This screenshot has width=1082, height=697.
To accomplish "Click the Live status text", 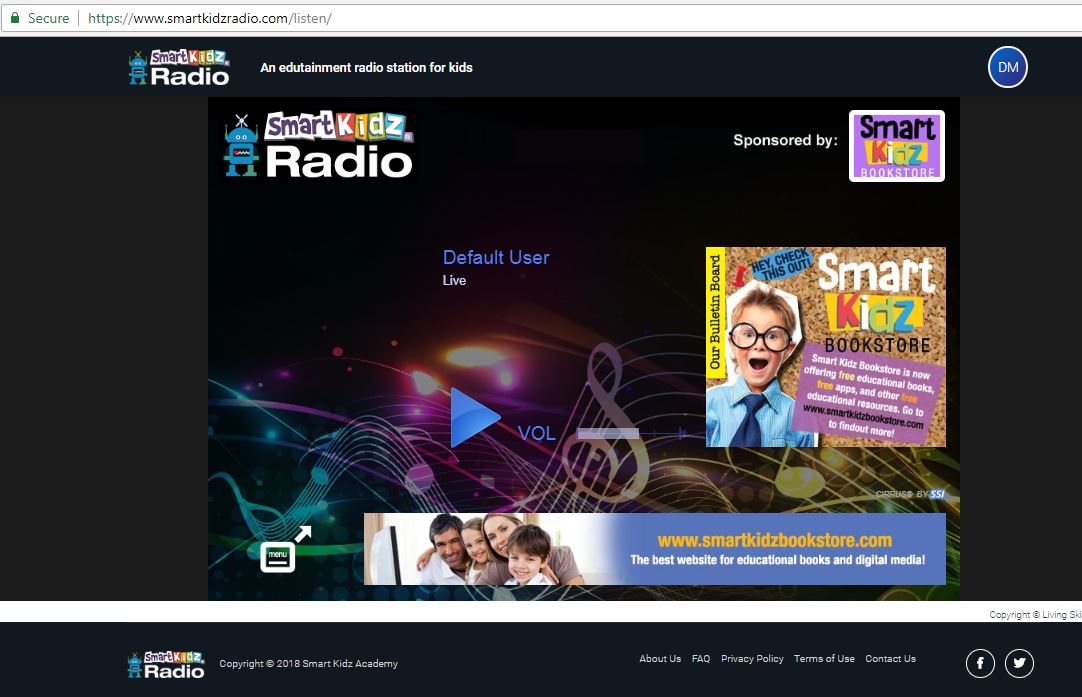I will pos(454,280).
